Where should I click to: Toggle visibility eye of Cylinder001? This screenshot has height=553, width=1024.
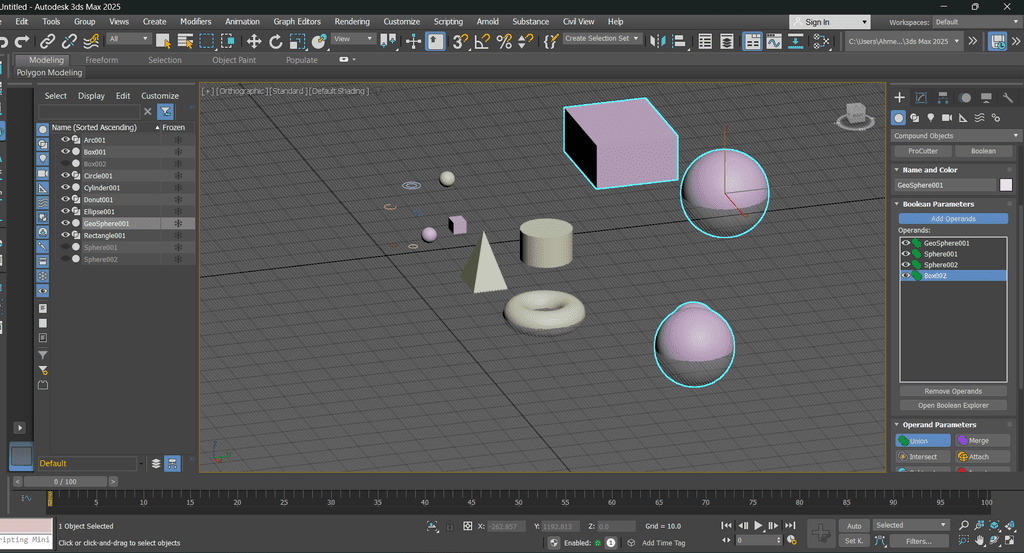65,187
